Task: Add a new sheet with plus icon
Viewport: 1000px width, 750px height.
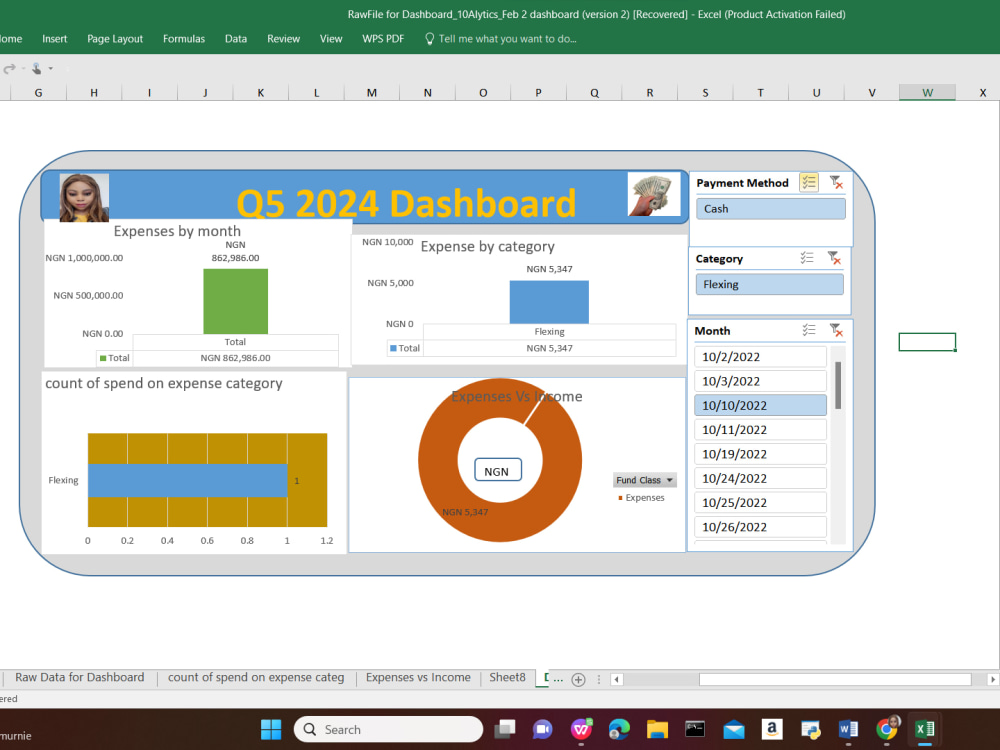Action: 578,680
